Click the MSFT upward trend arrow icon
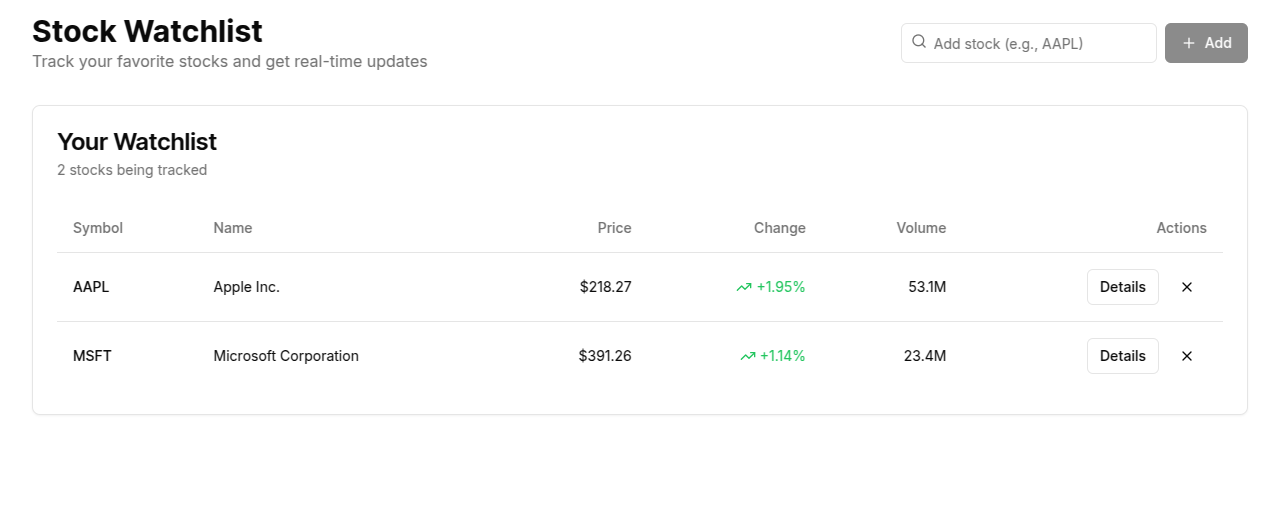Screen dimensions: 1263x512 tap(748, 356)
